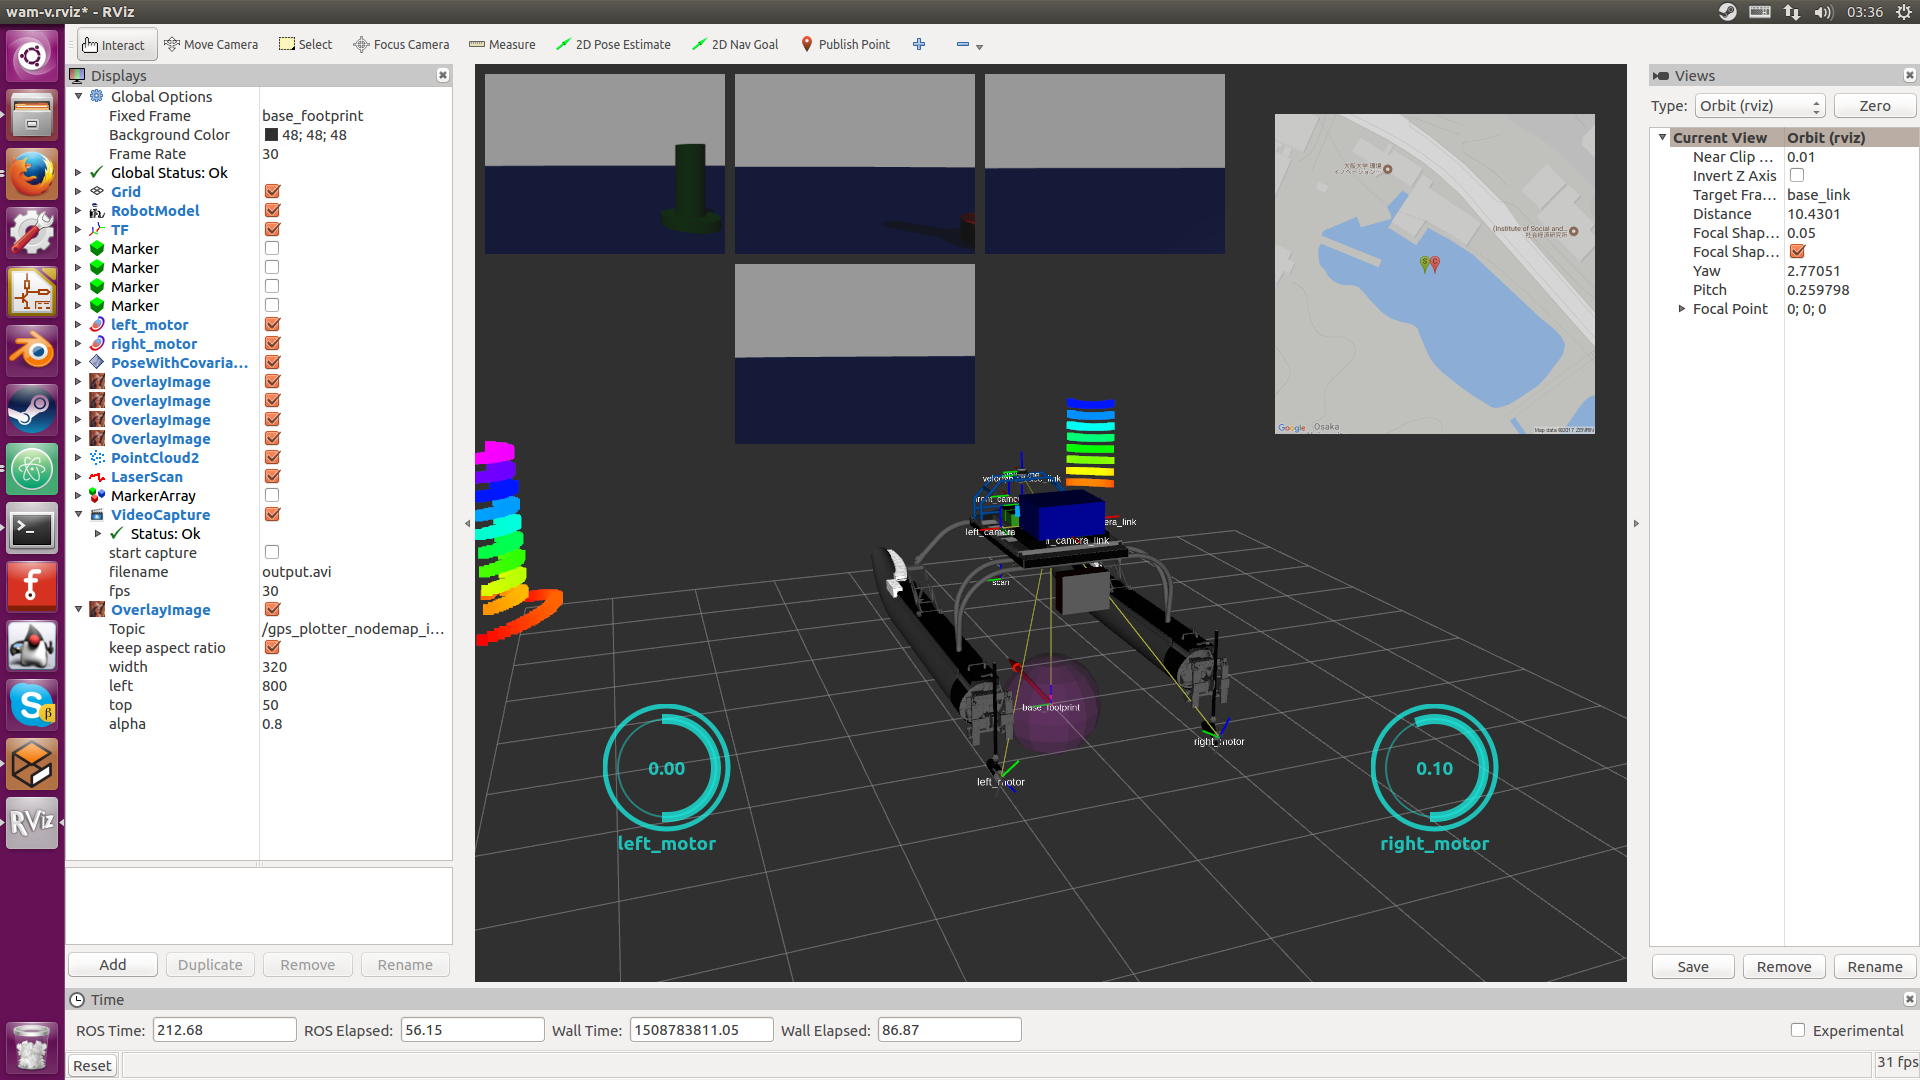Check the start capture checkbox
1920x1080 pixels.
tap(272, 553)
